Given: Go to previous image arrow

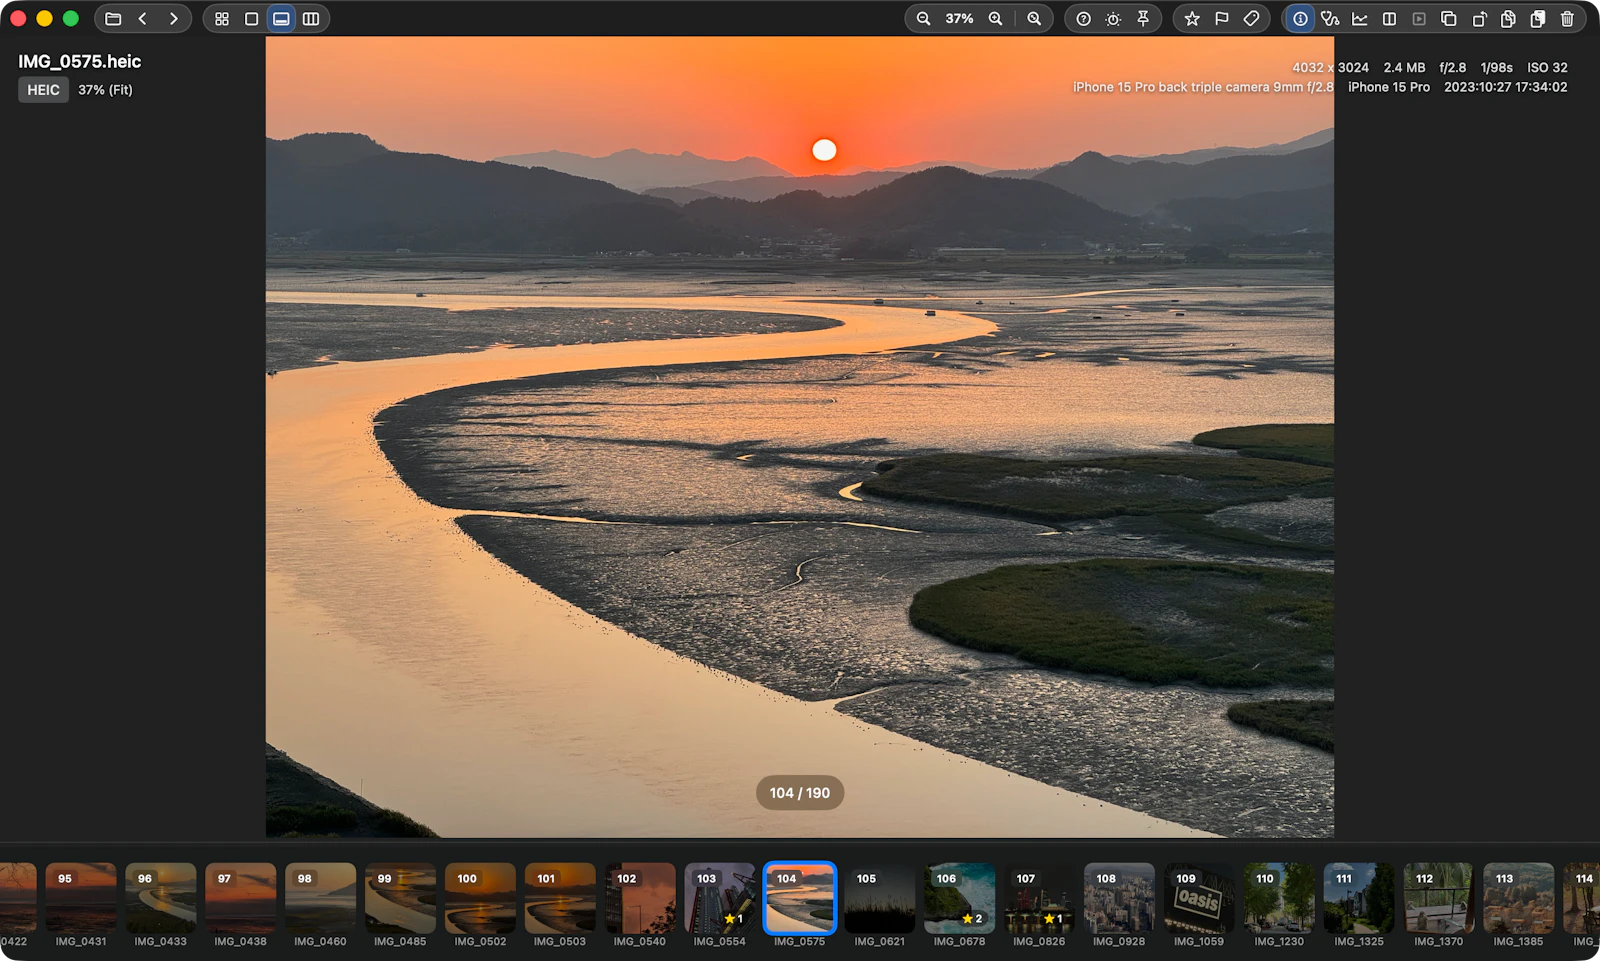Looking at the screenshot, I should (143, 19).
